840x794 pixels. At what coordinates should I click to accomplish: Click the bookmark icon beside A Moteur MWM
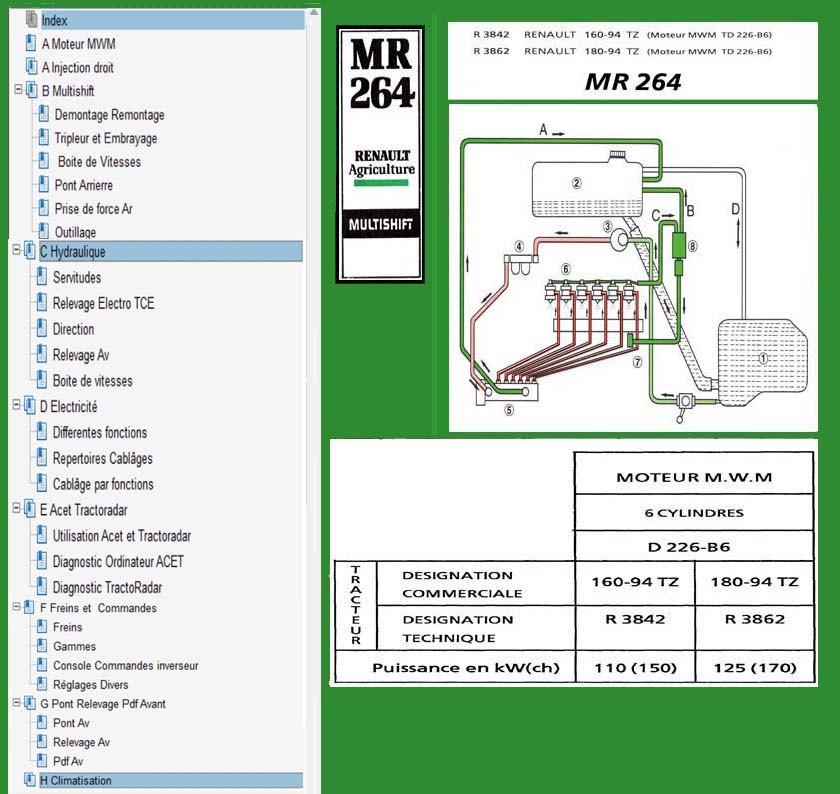coord(31,43)
